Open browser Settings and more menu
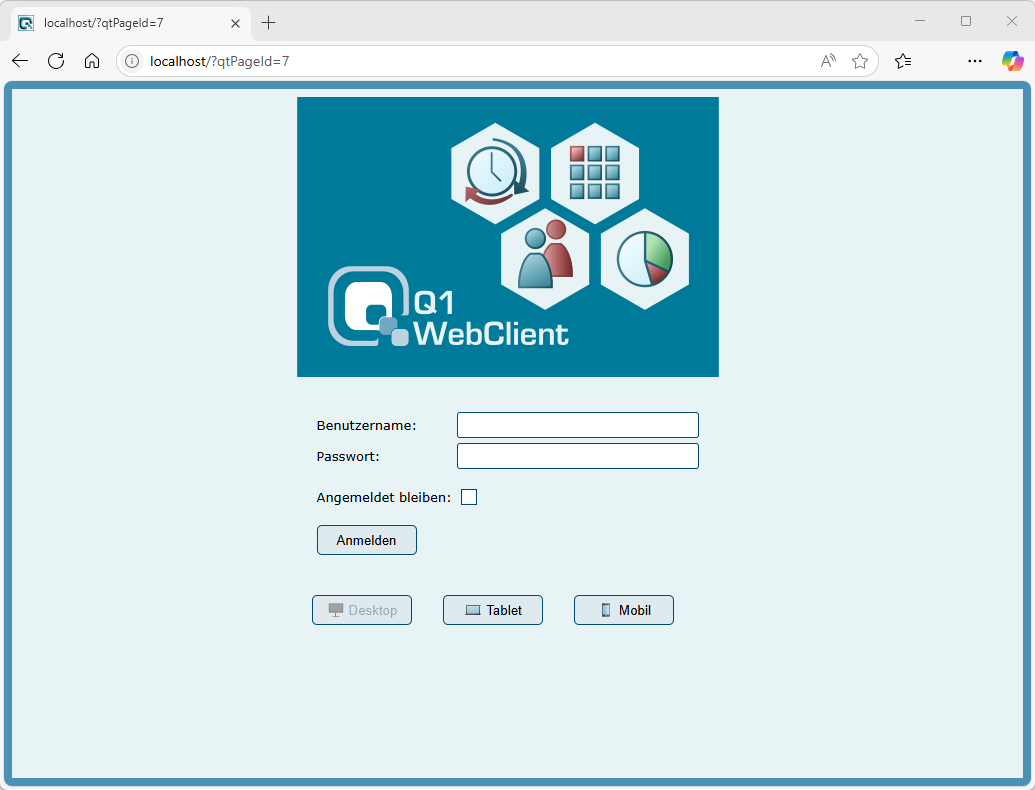1035x790 pixels. [974, 61]
